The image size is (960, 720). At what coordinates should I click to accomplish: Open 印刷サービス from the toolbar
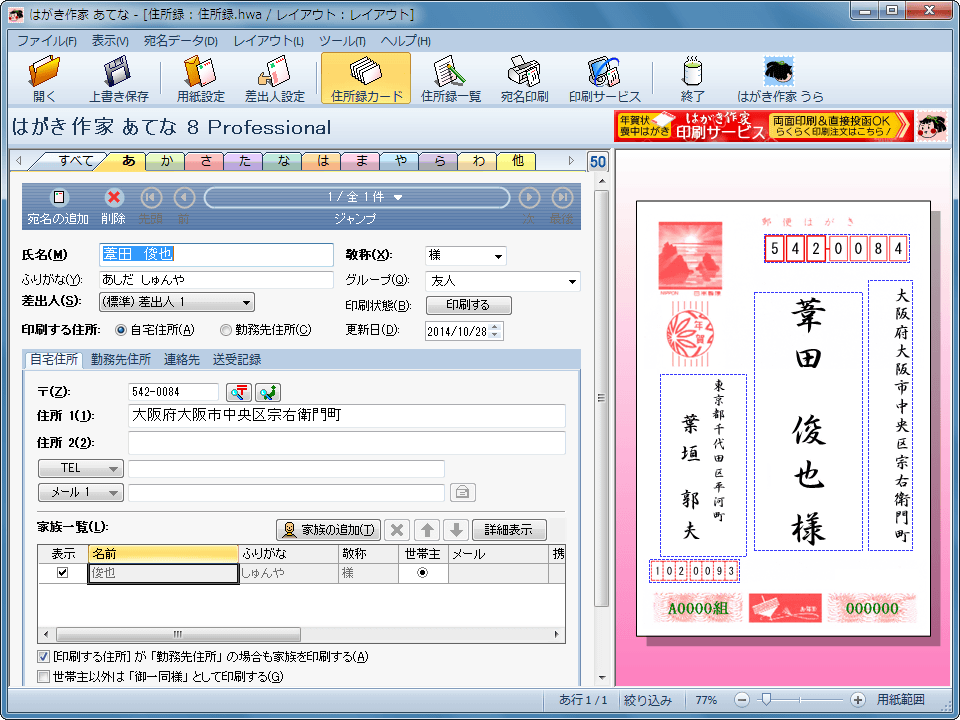click(x=604, y=73)
